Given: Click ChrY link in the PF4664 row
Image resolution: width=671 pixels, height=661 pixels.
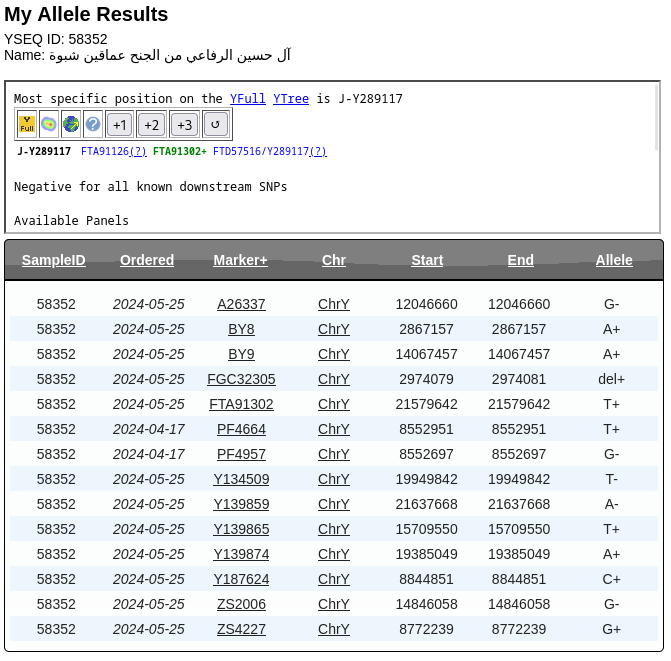Looking at the screenshot, I should click(x=334, y=429).
